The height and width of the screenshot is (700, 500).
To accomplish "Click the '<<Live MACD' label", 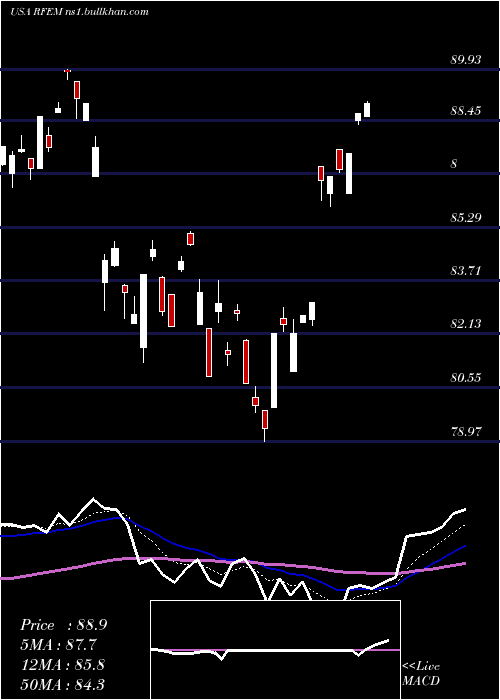I will click(x=421, y=674).
